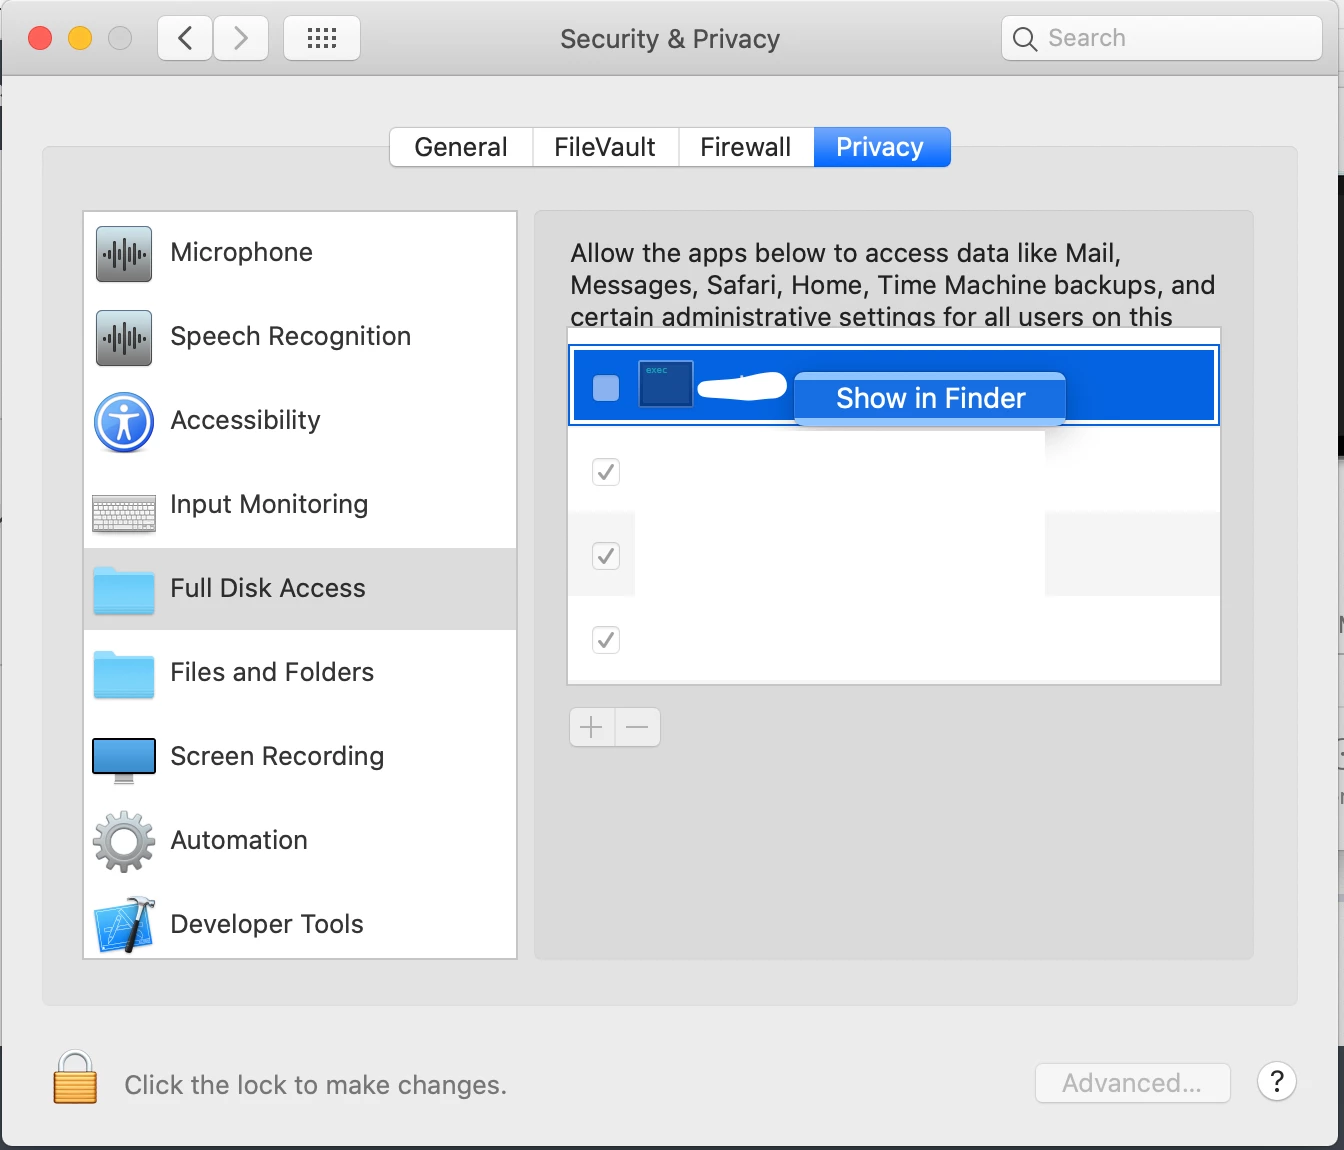Toggle the third app's checkbox in the list
1344x1150 pixels.
tap(606, 556)
